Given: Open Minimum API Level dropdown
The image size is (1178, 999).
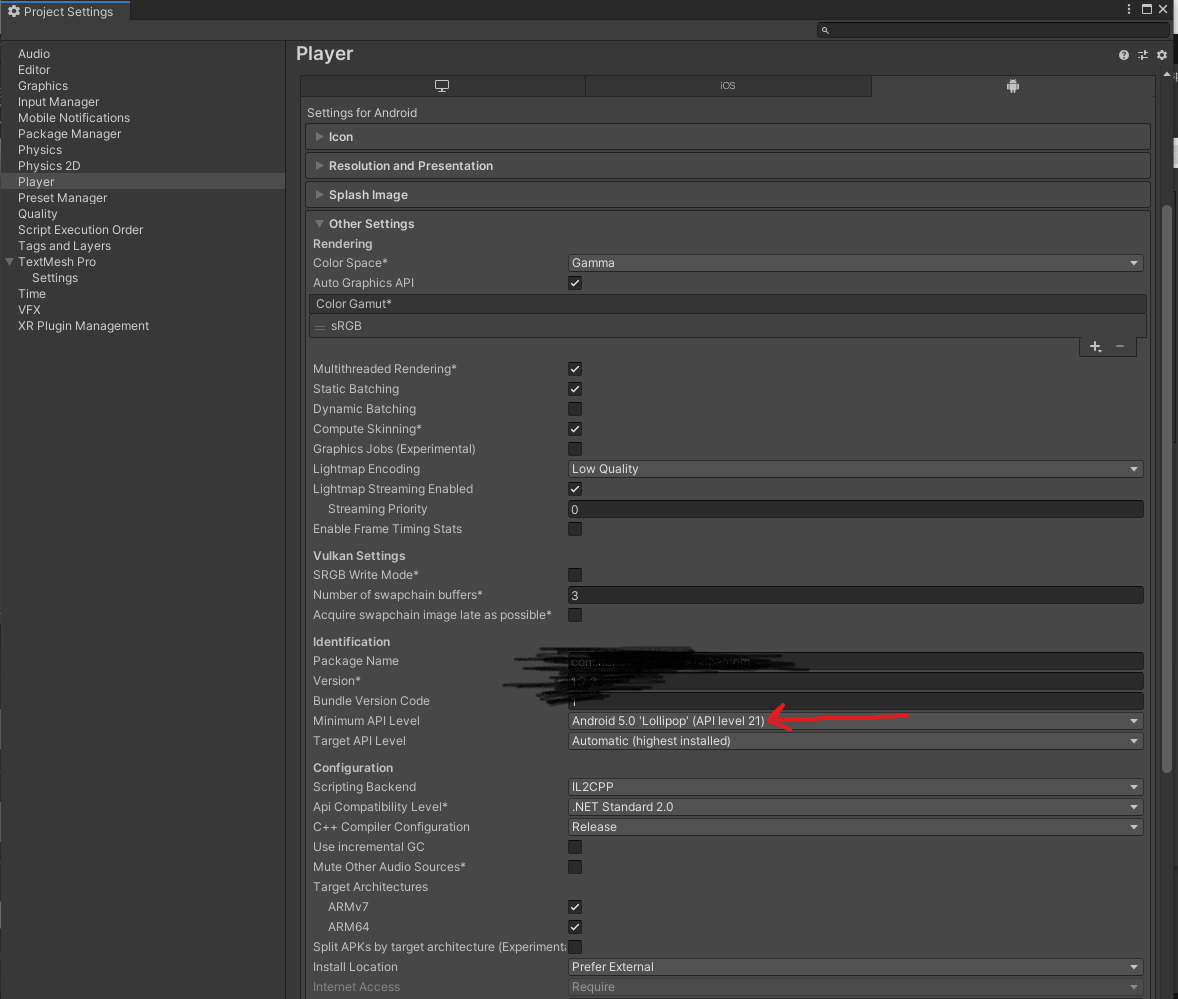Looking at the screenshot, I should click(x=855, y=721).
